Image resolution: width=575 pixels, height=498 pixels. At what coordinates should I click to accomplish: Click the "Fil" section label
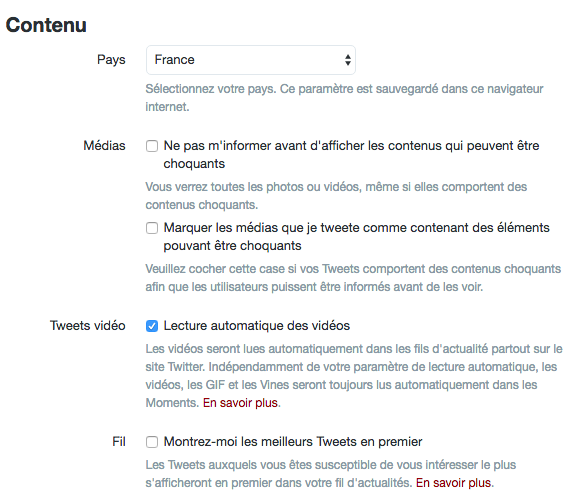point(119,442)
